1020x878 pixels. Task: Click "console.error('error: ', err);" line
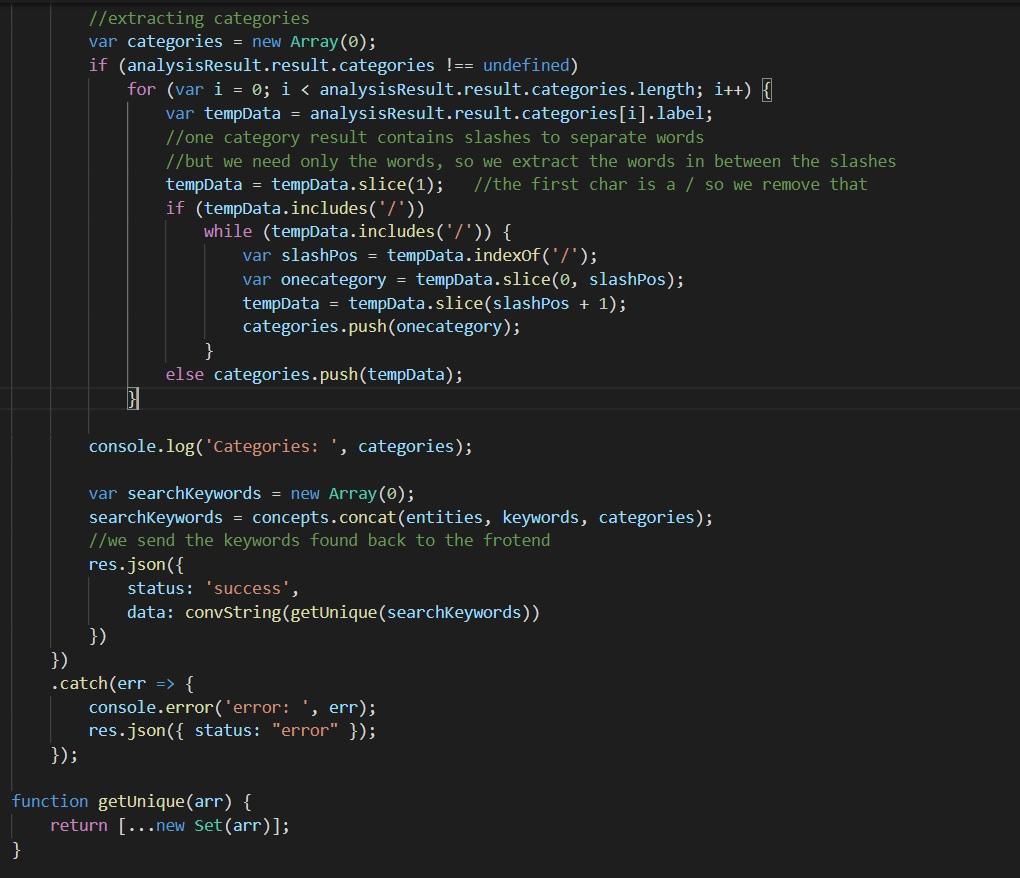232,708
